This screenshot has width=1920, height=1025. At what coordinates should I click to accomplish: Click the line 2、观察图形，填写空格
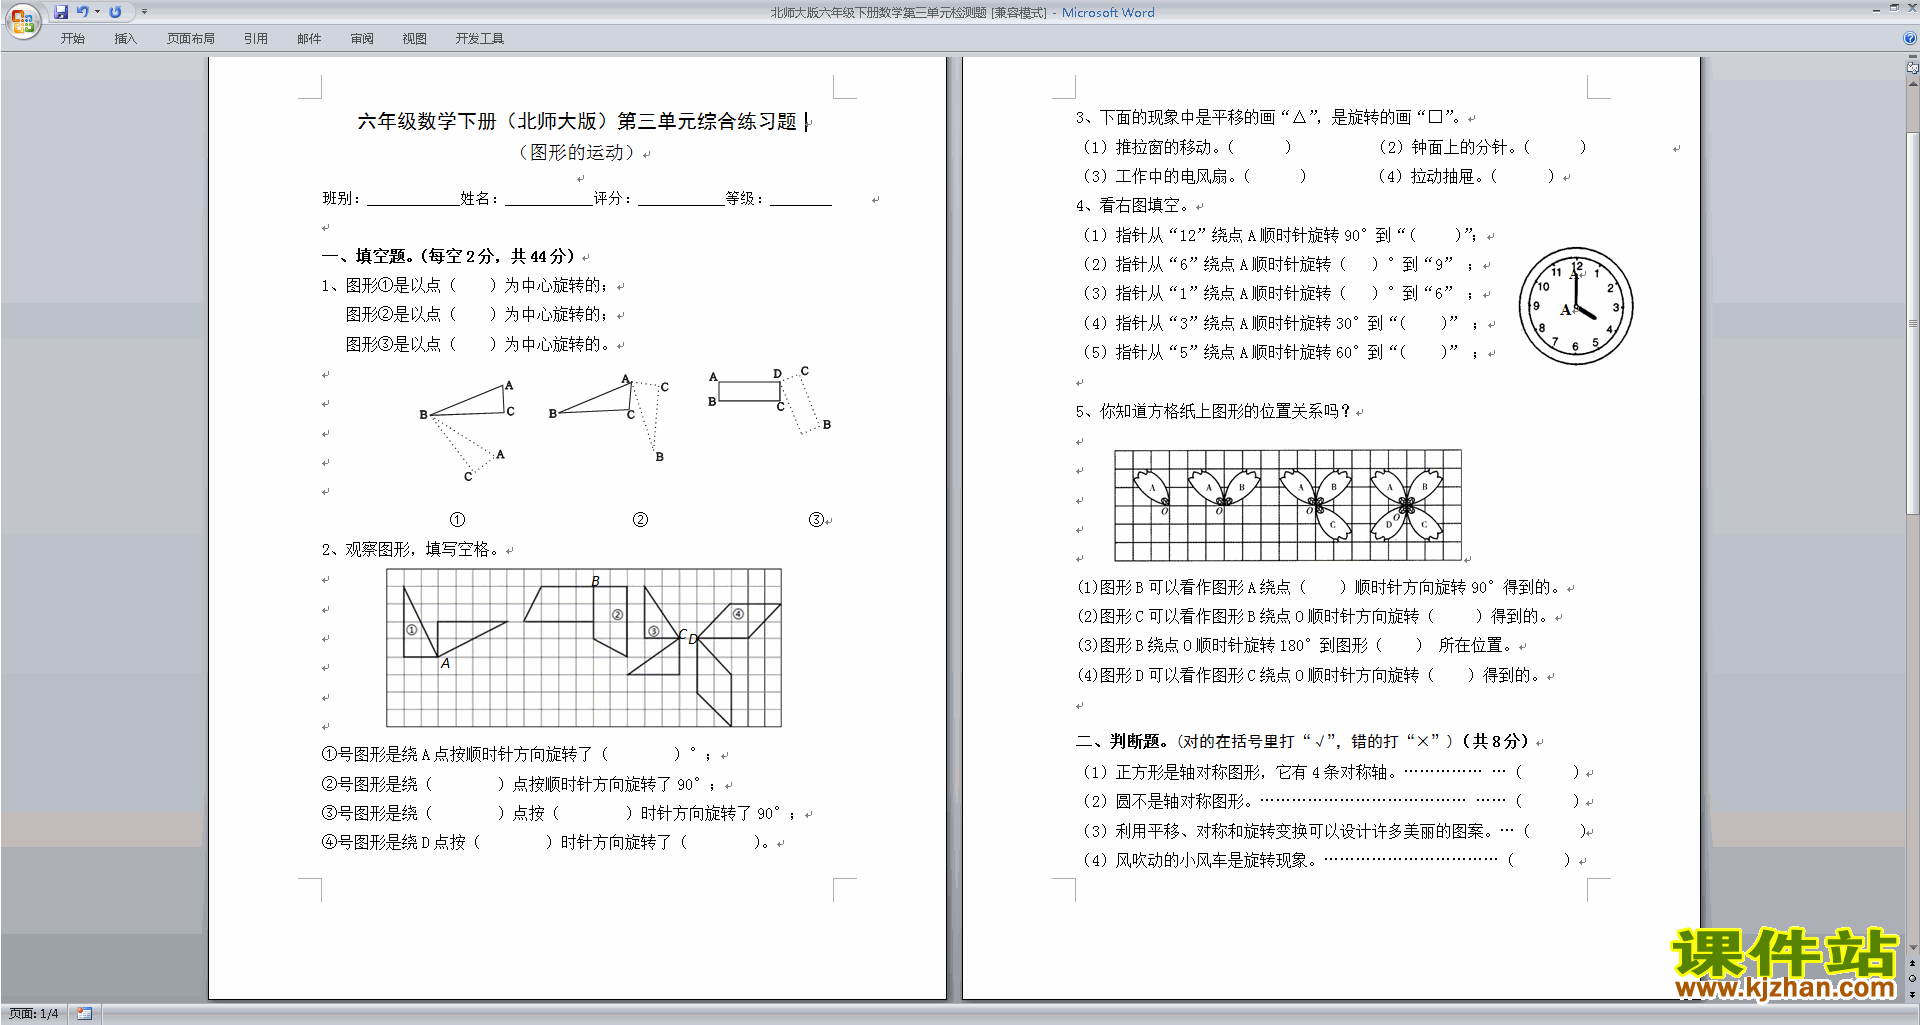pos(411,549)
